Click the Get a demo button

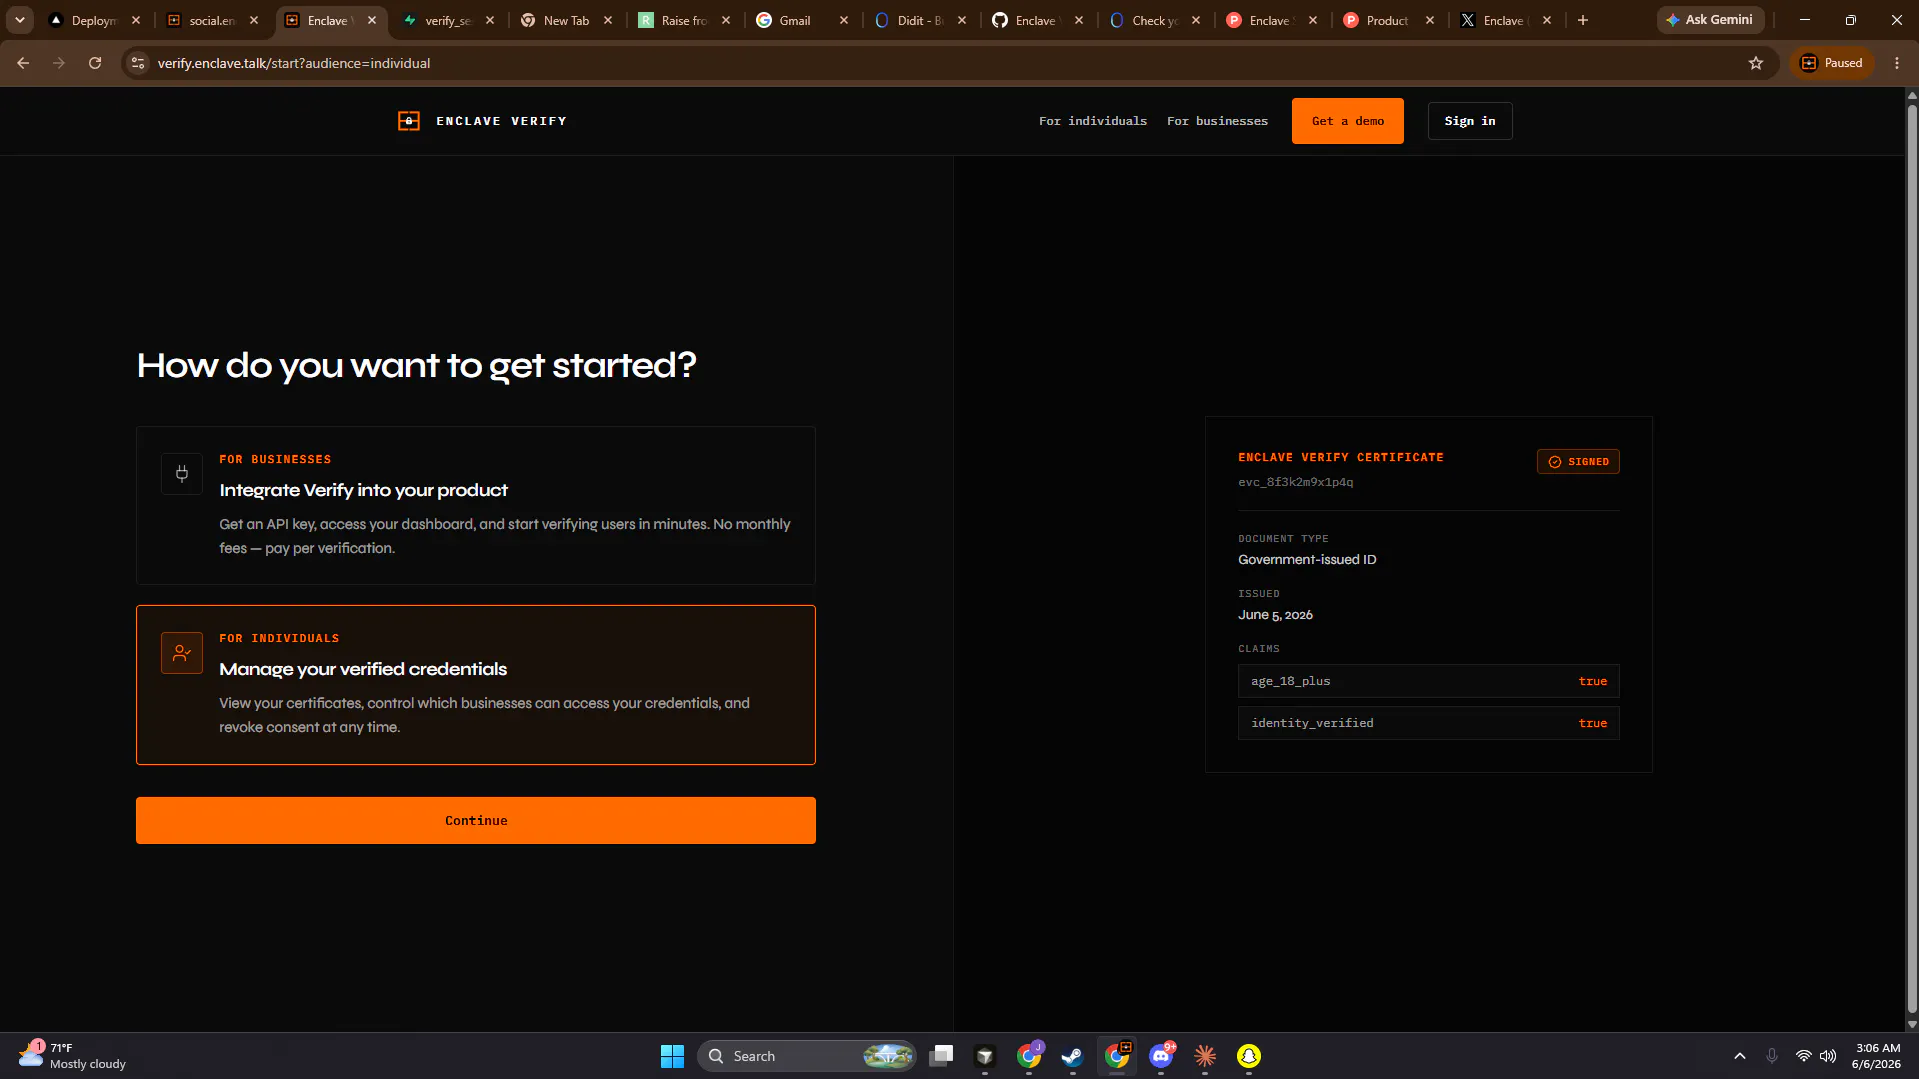pyautogui.click(x=1348, y=121)
